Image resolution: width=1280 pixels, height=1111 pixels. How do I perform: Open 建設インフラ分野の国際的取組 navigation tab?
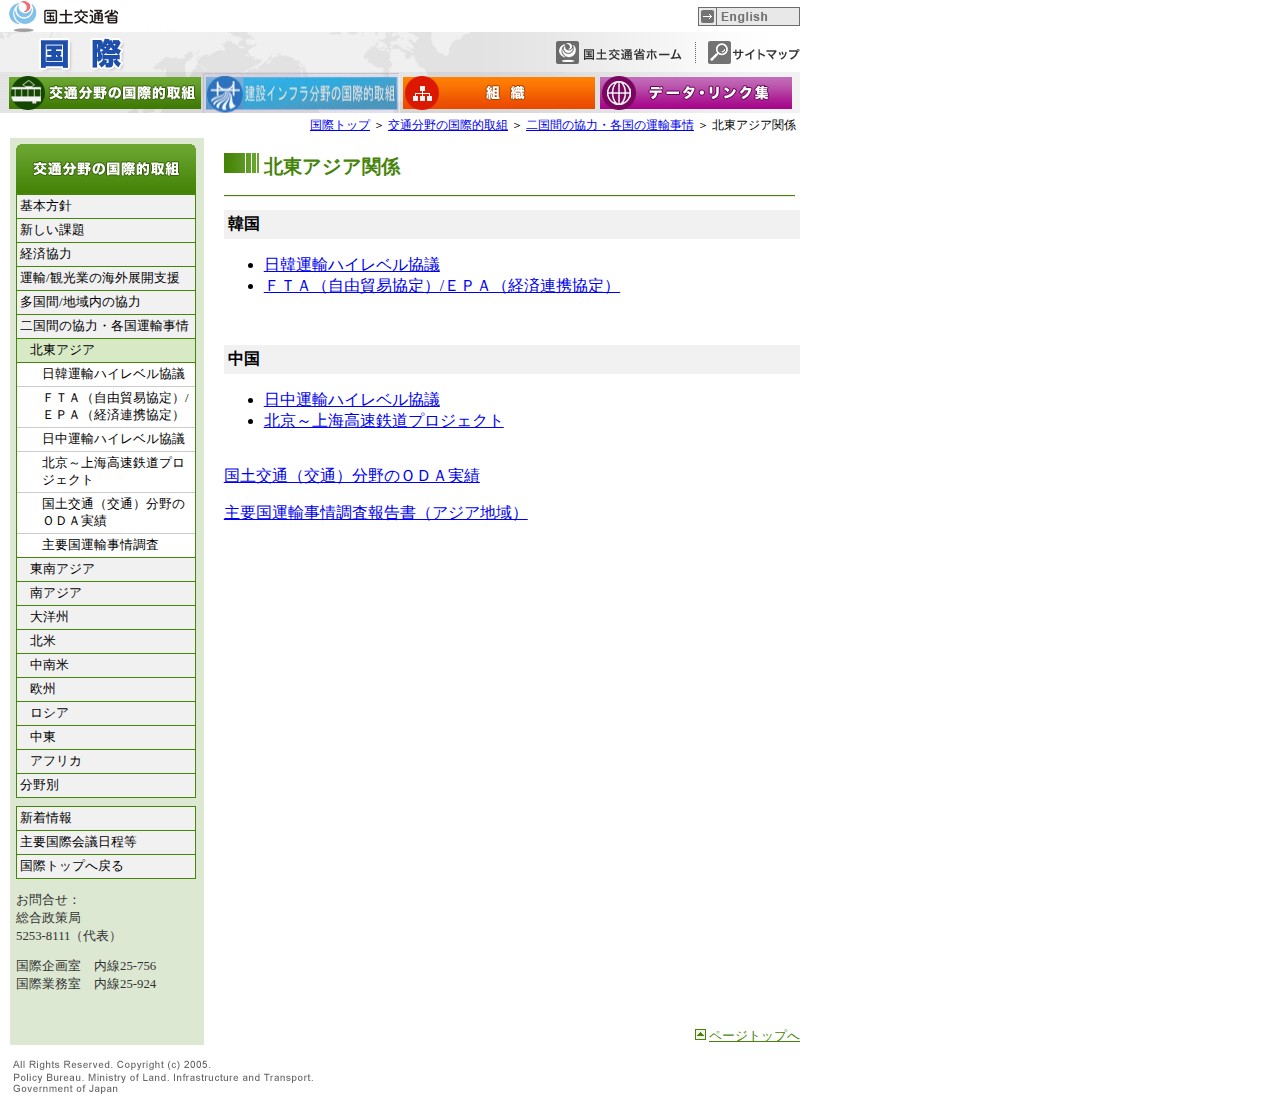302,93
